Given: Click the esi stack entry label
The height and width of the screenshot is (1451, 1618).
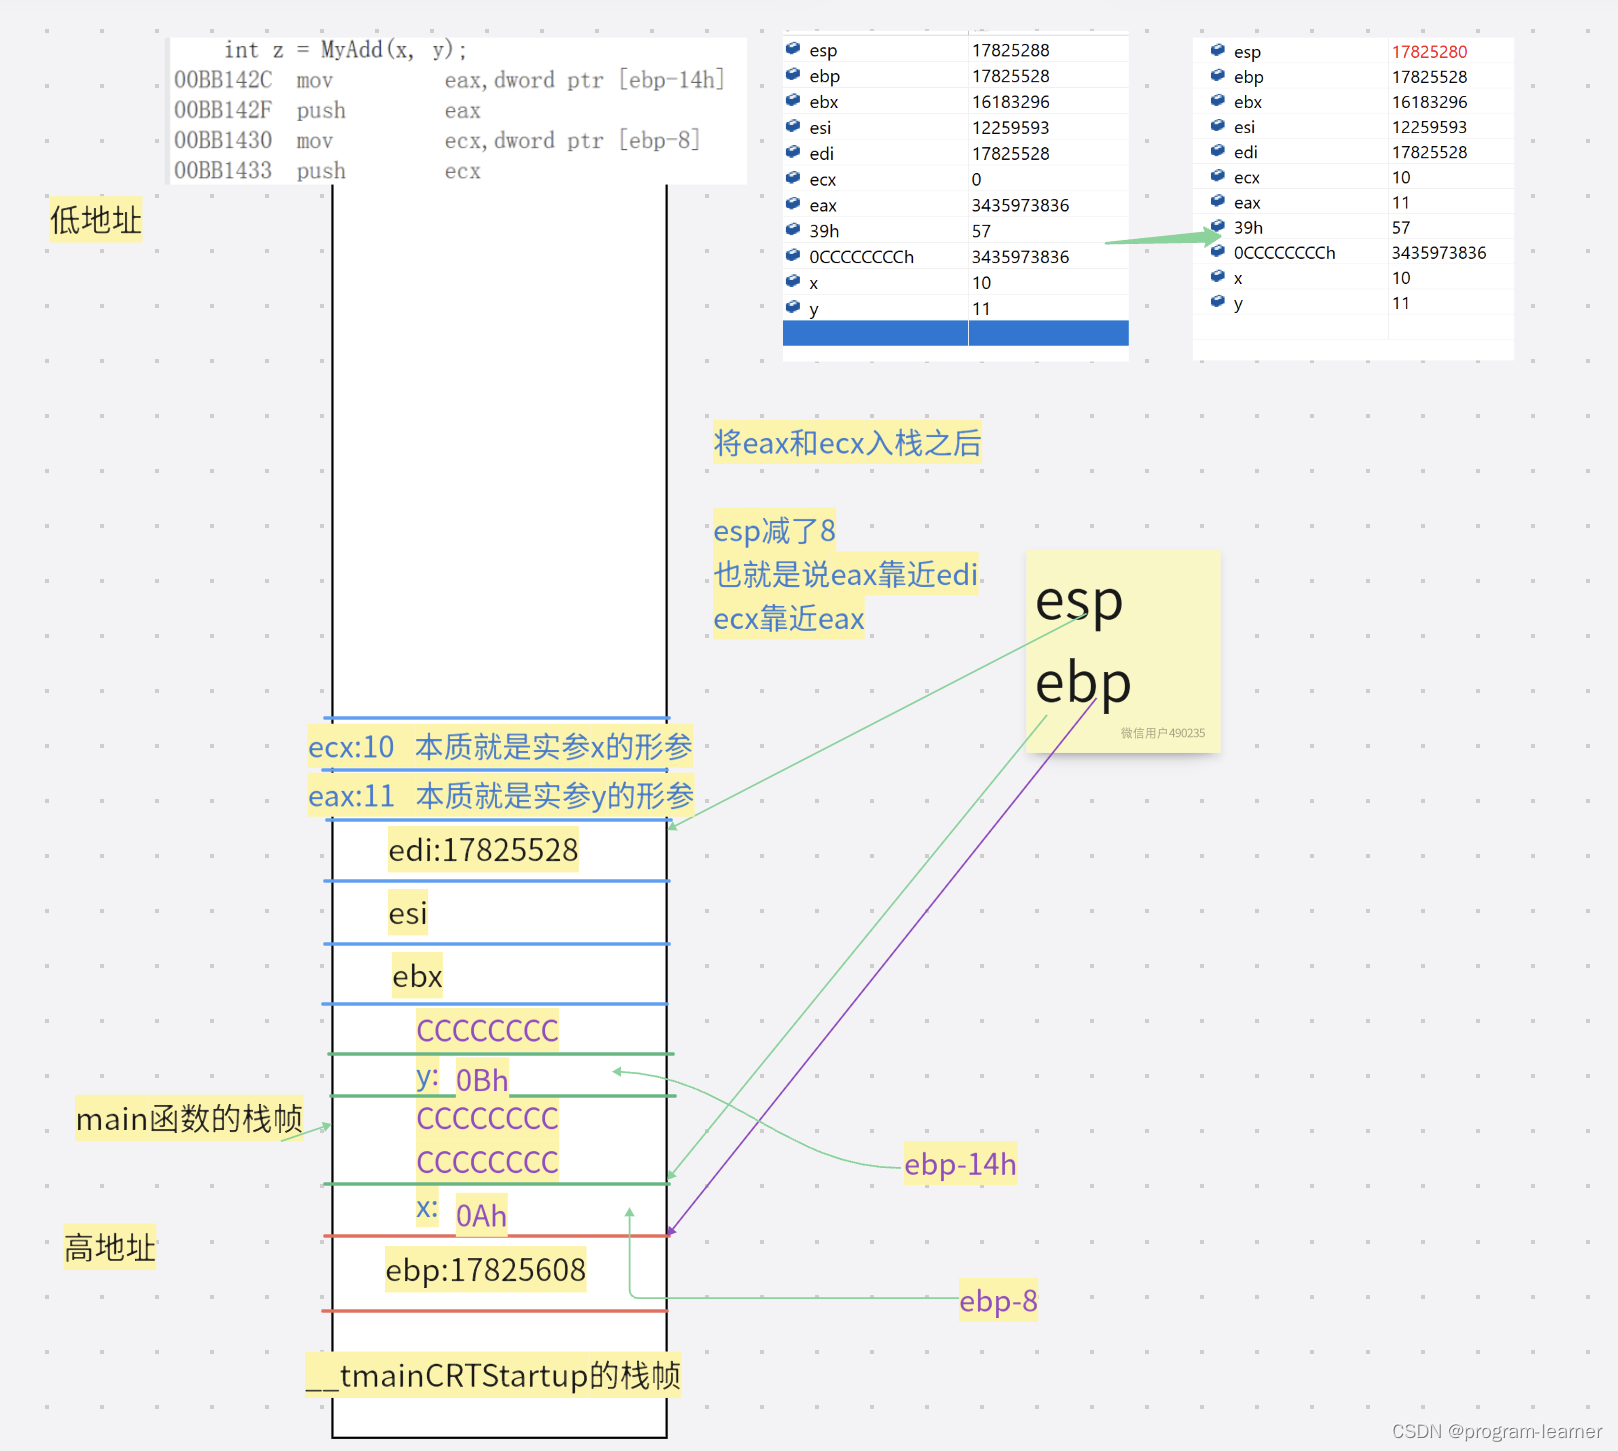Looking at the screenshot, I should 407,913.
